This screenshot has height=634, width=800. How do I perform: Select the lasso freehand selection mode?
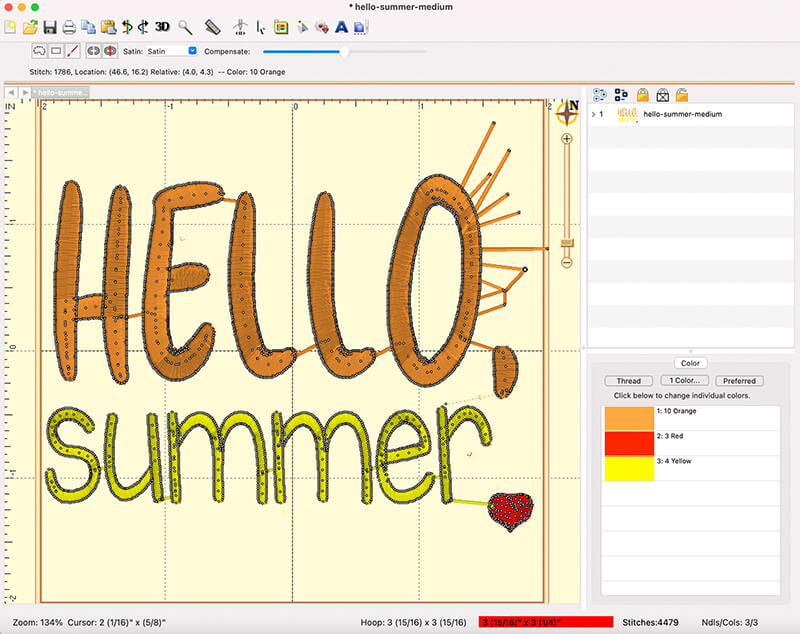pyautogui.click(x=38, y=50)
